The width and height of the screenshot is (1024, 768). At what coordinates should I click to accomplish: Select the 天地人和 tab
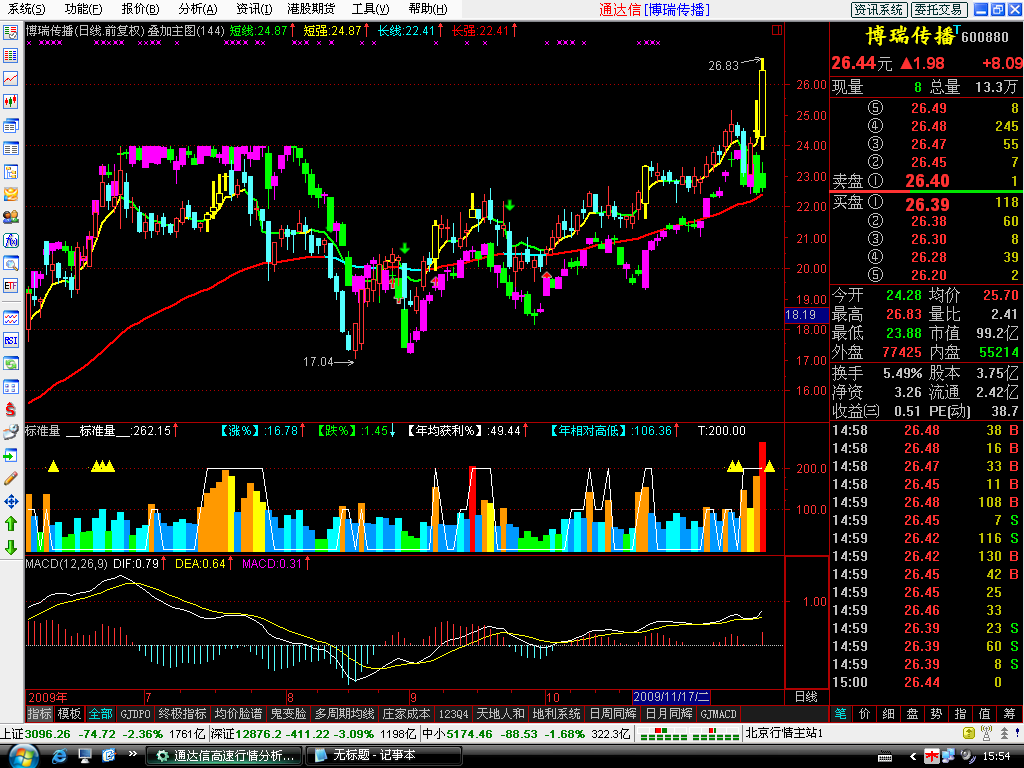[x=500, y=714]
